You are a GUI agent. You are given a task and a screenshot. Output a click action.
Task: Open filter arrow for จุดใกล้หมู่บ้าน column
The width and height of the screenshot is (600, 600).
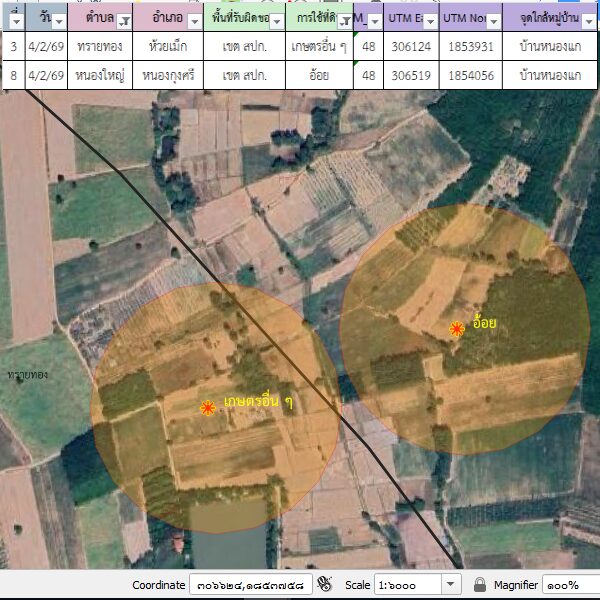pyautogui.click(x=587, y=21)
